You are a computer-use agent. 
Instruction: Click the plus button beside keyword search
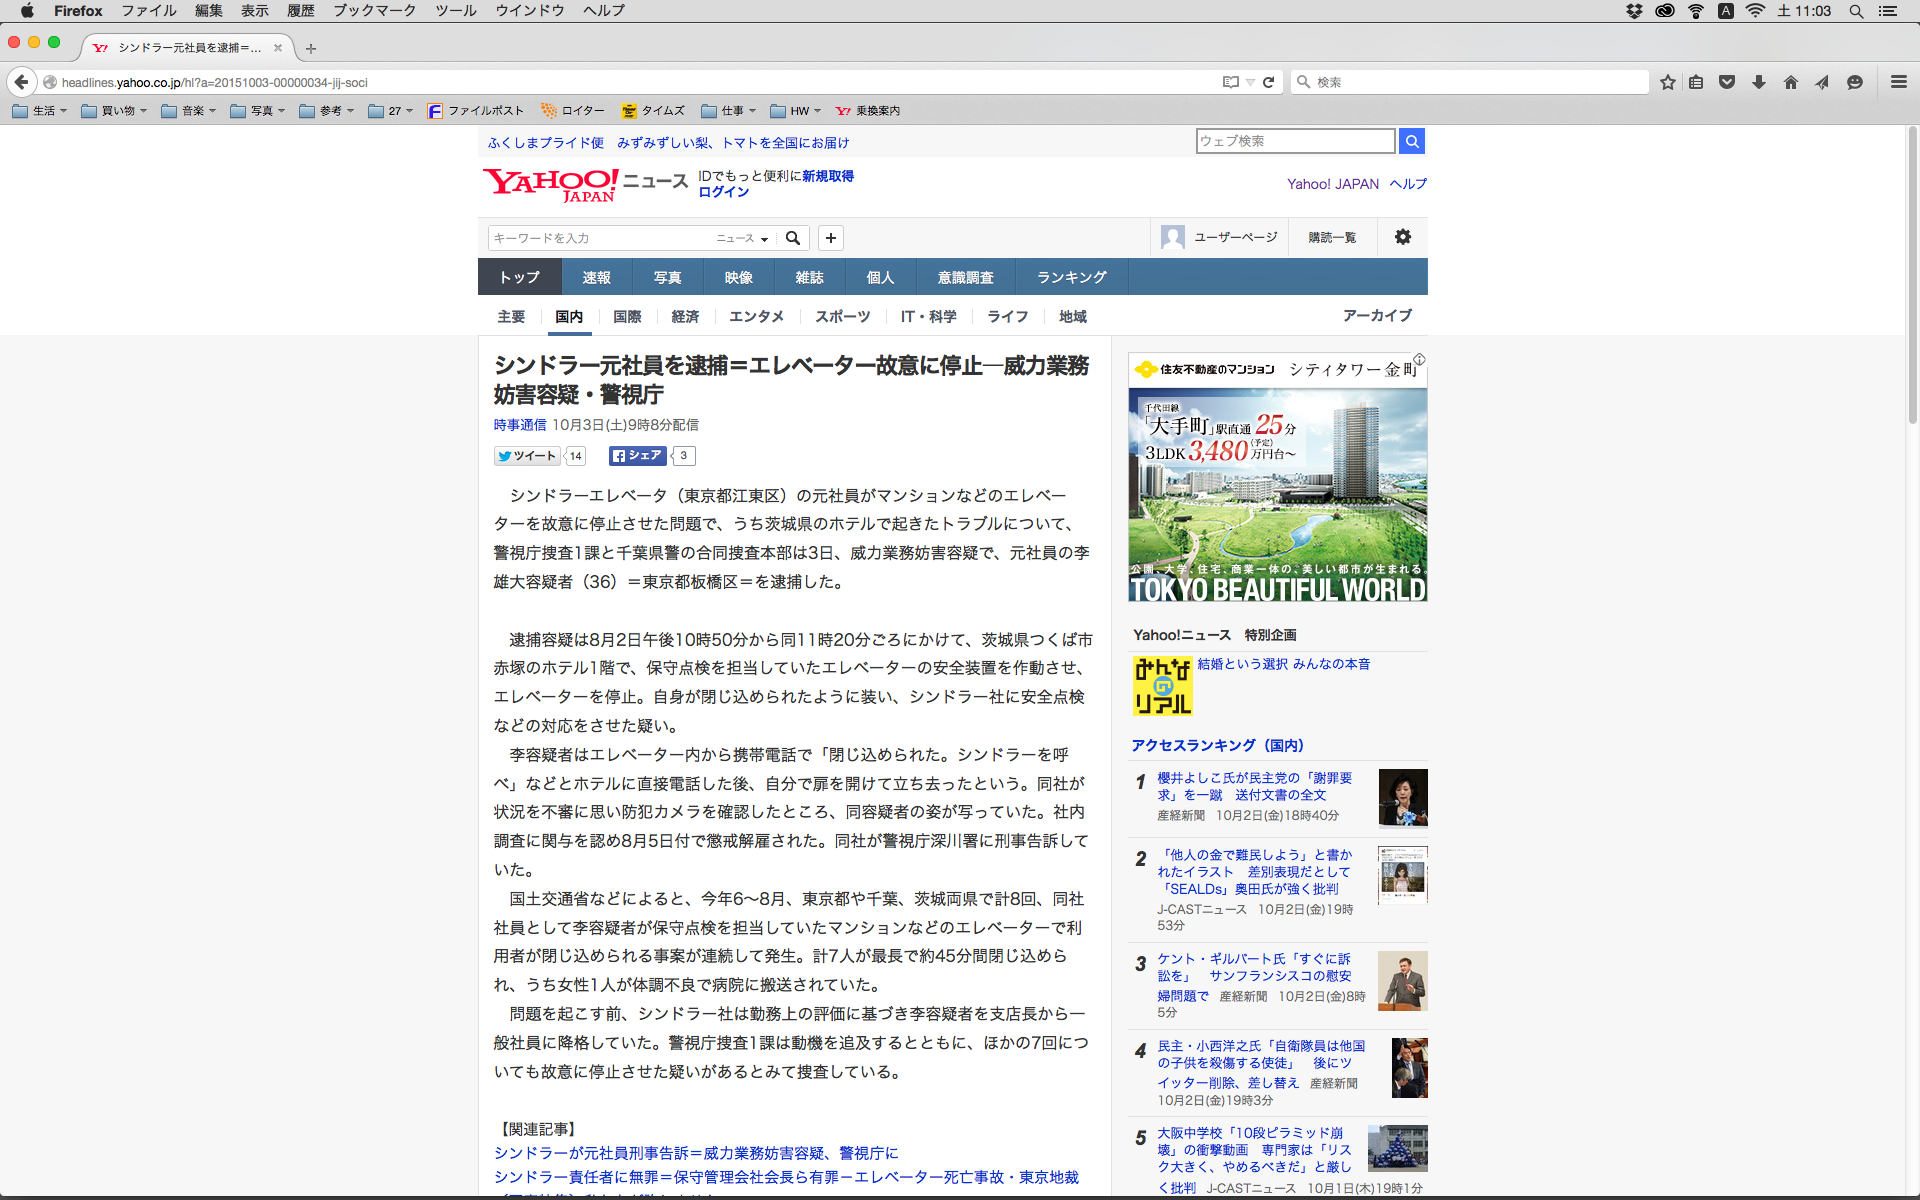(x=831, y=238)
